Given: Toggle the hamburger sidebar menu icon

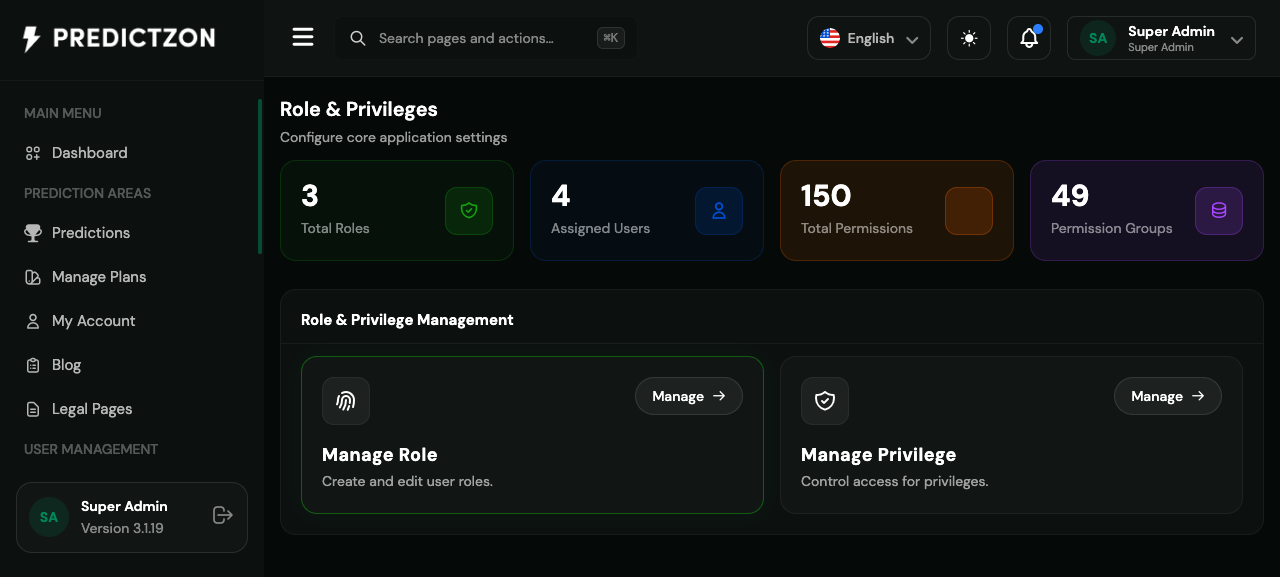Looking at the screenshot, I should (303, 38).
